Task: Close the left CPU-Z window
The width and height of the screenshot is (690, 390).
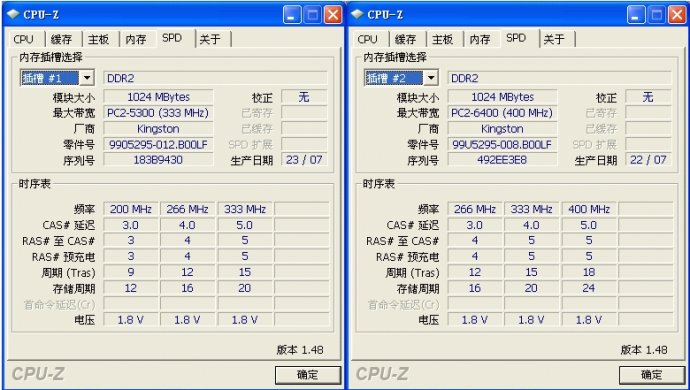Action: click(x=333, y=15)
